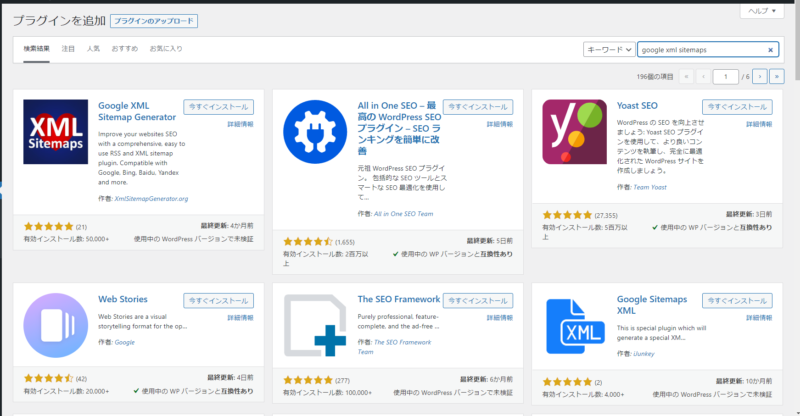Open The SEO Framework title link
Viewport: 800px width, 416px height.
click(398, 299)
